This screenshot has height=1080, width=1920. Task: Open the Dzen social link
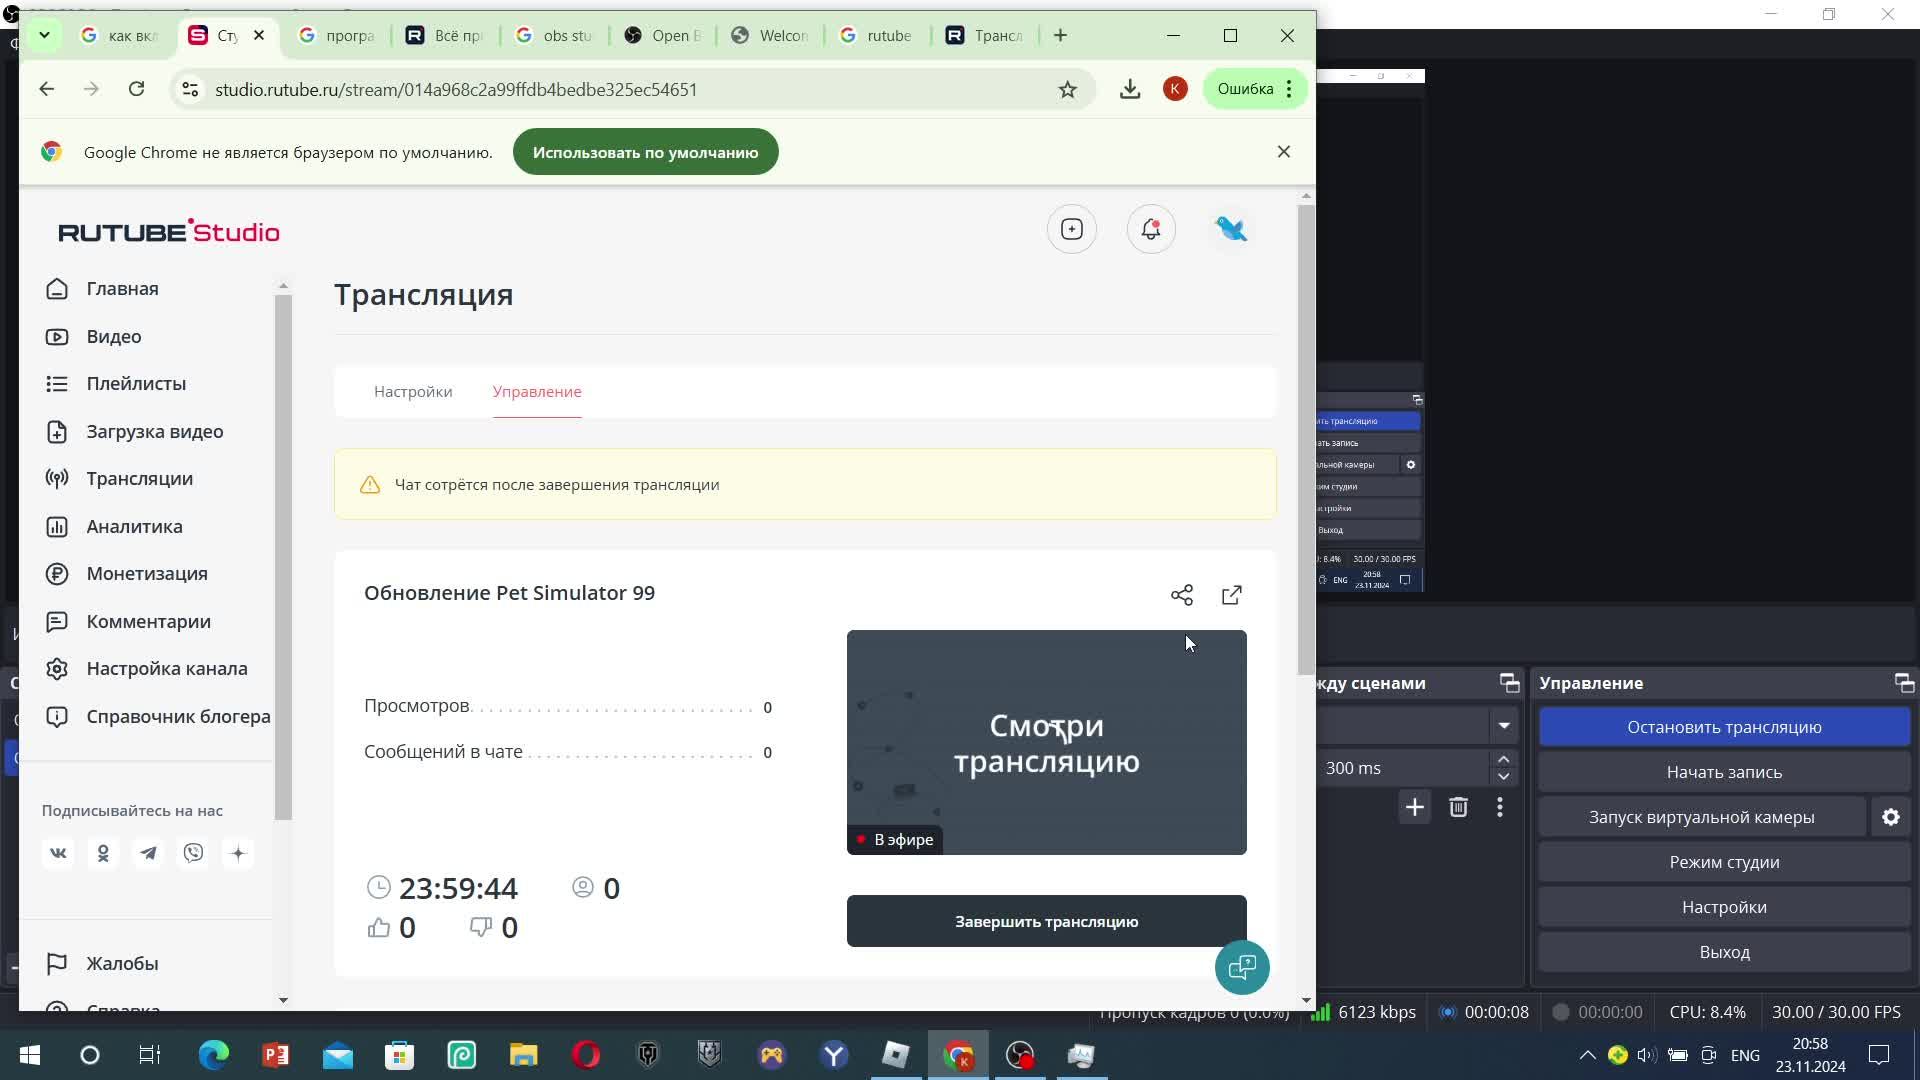point(238,854)
